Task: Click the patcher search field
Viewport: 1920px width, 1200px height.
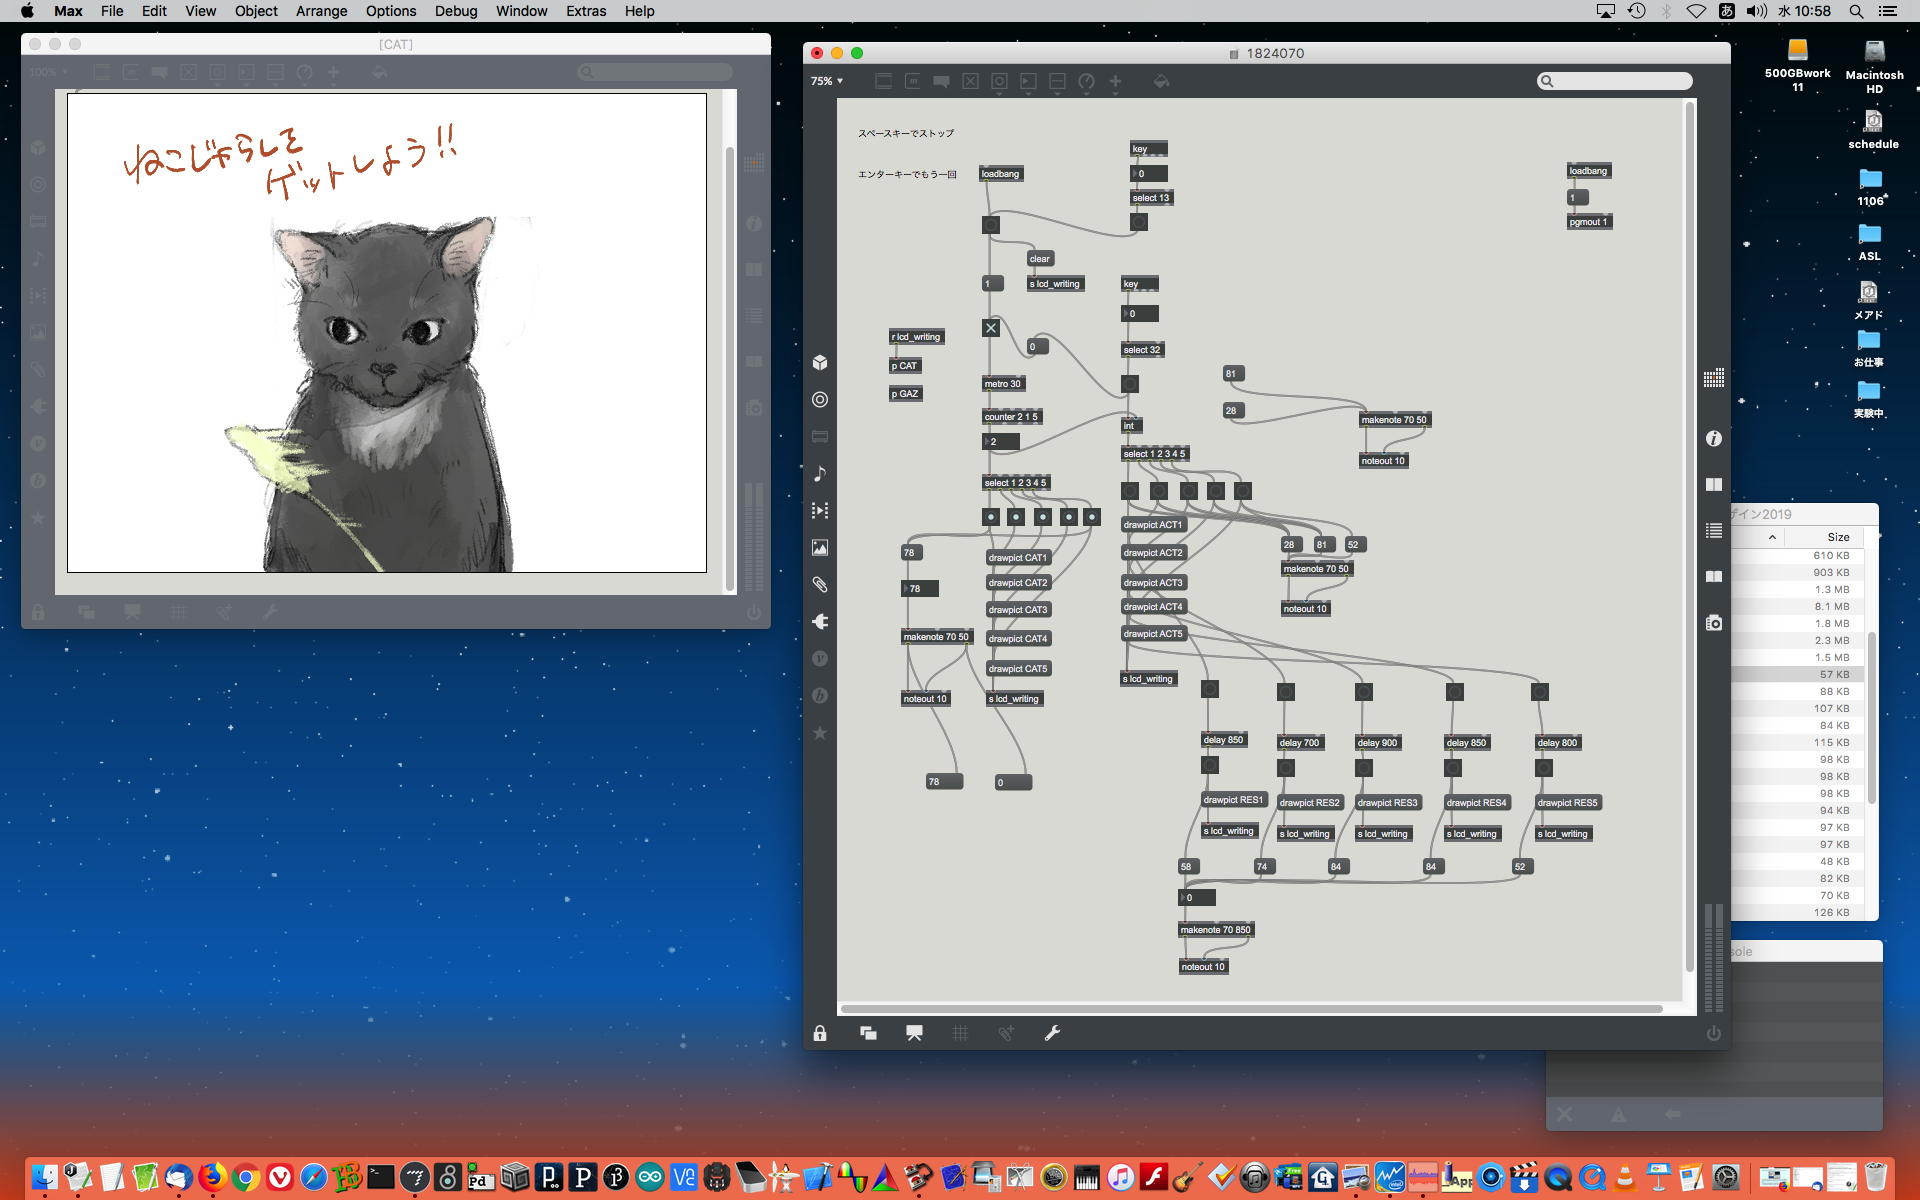Action: pyautogui.click(x=1615, y=81)
